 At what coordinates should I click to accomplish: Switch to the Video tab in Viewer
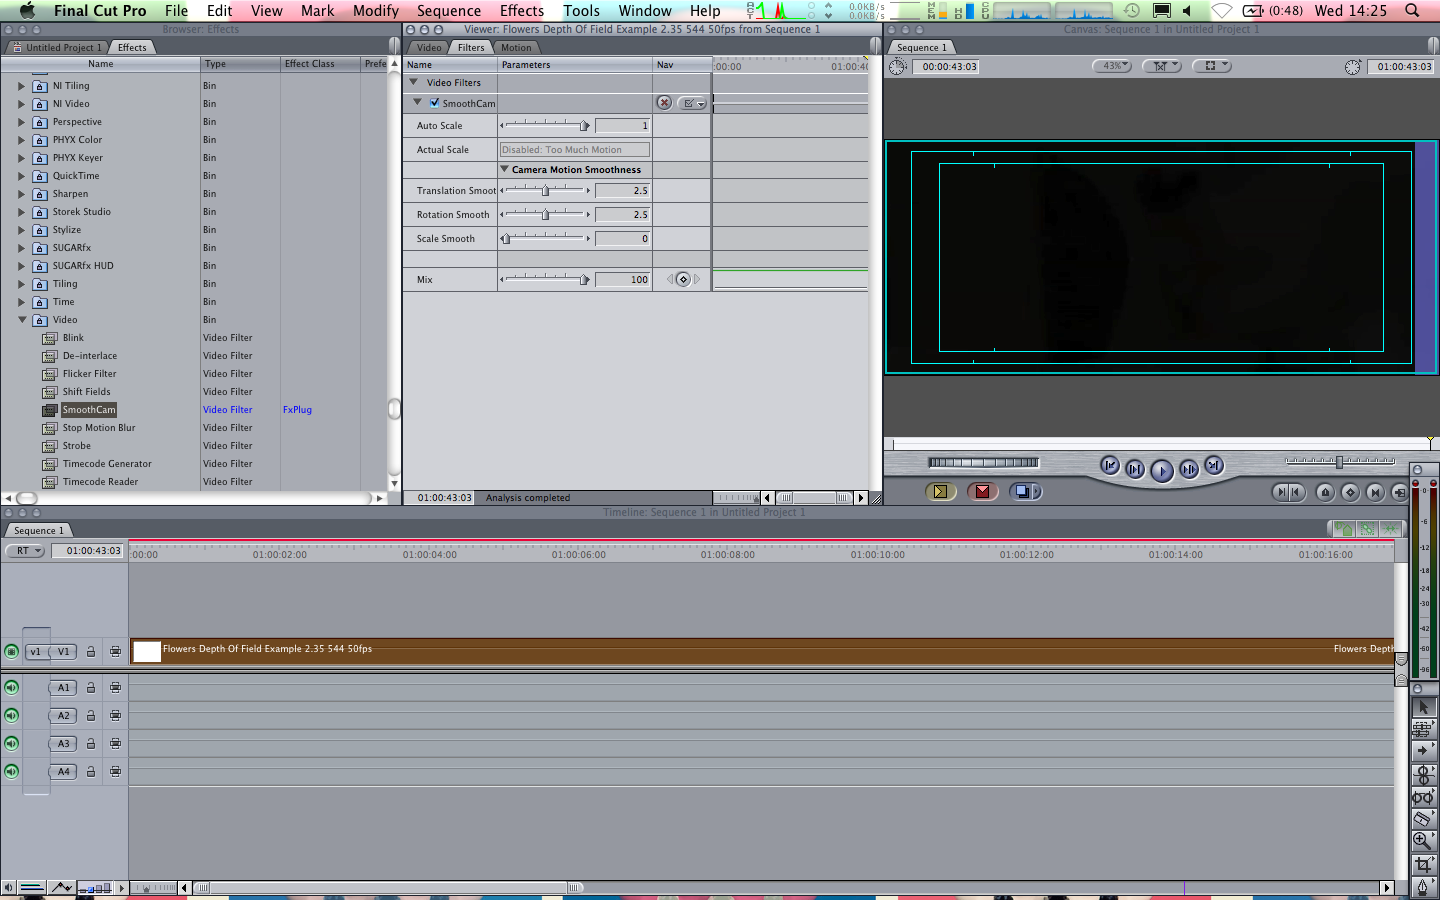coord(429,47)
